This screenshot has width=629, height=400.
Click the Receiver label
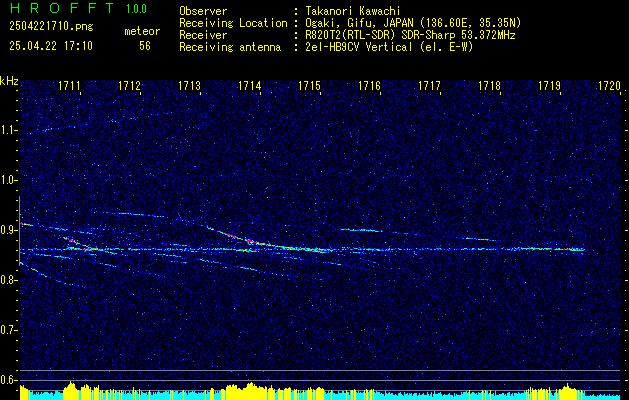[203, 35]
